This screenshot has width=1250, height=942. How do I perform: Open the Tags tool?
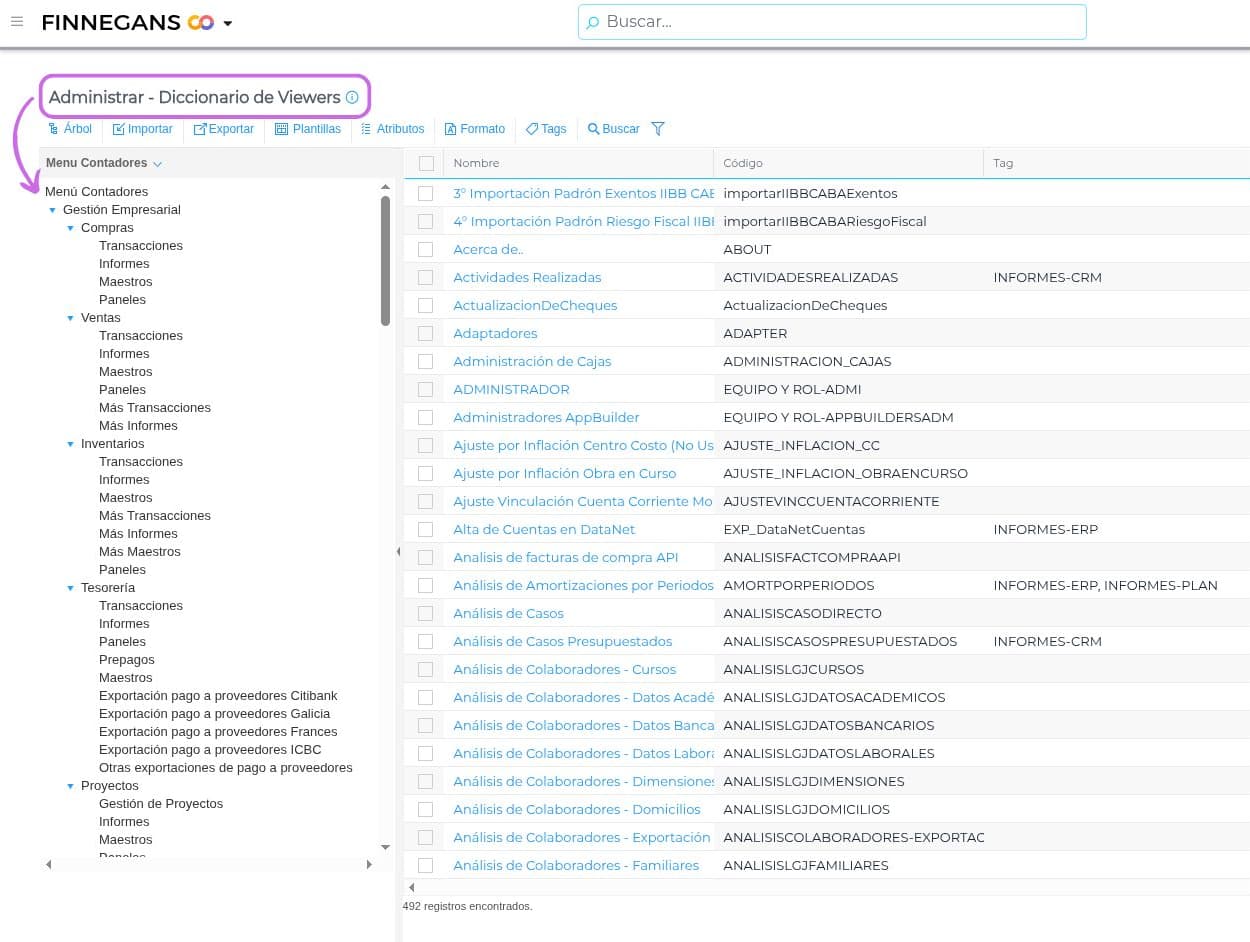546,129
